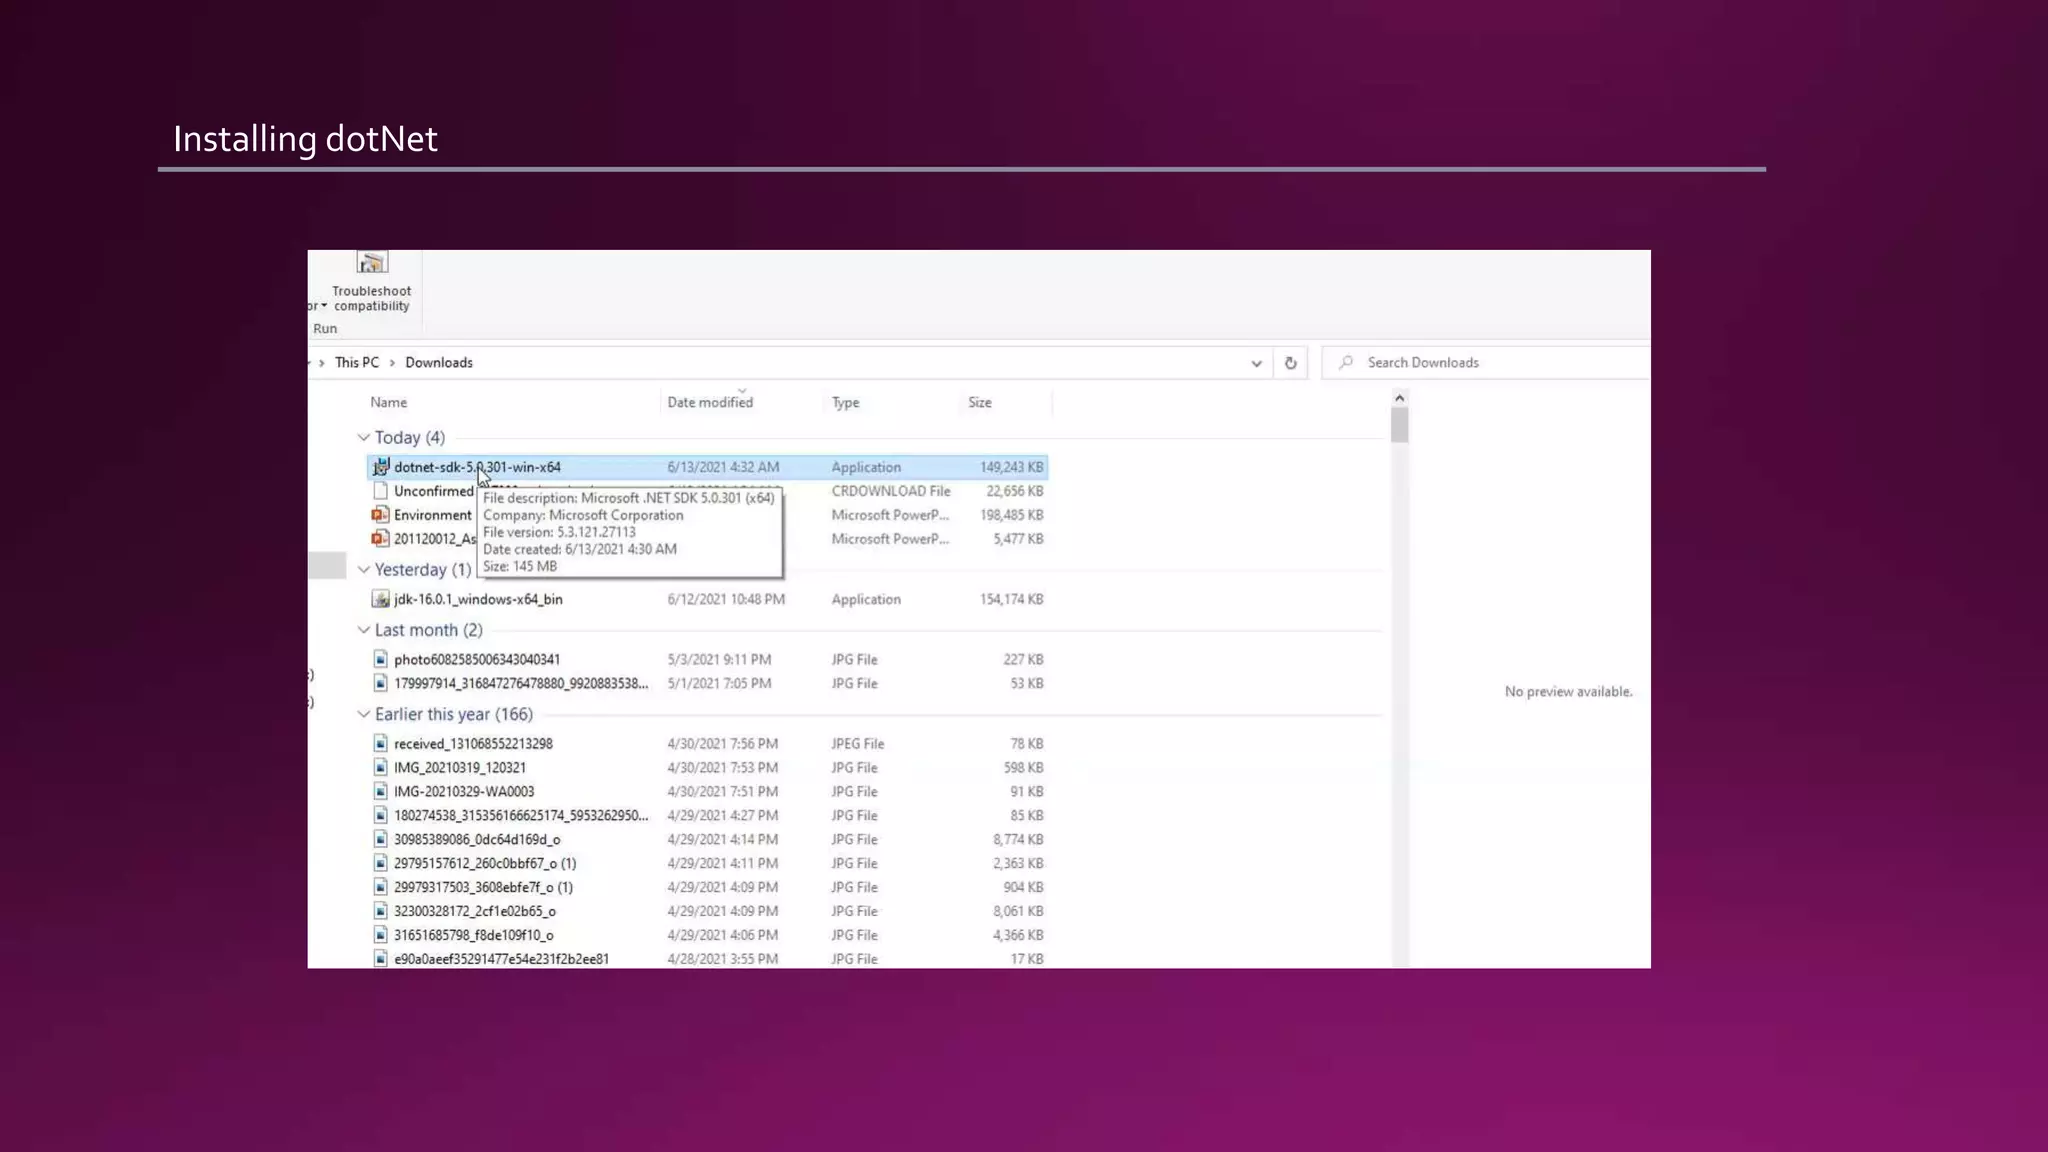Image resolution: width=2048 pixels, height=1152 pixels.
Task: Sort by Type column header
Action: (x=846, y=402)
